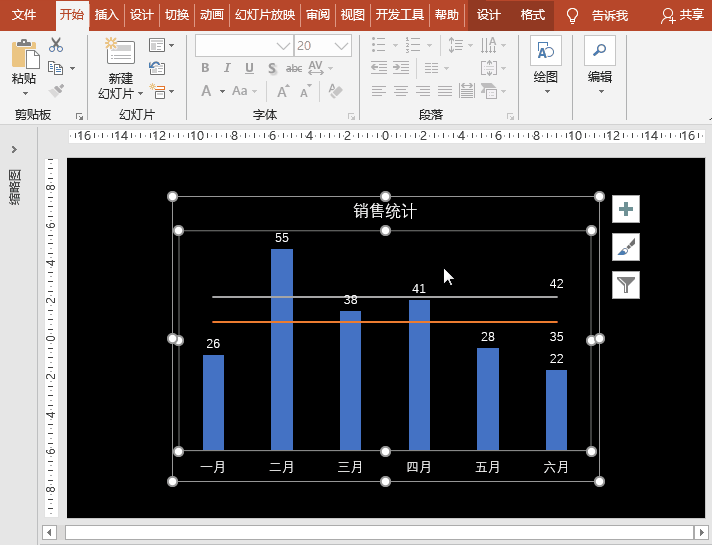Viewport: 712px width, 545px height.
Task: Click the Drawing shapes icon
Action: (x=545, y=50)
